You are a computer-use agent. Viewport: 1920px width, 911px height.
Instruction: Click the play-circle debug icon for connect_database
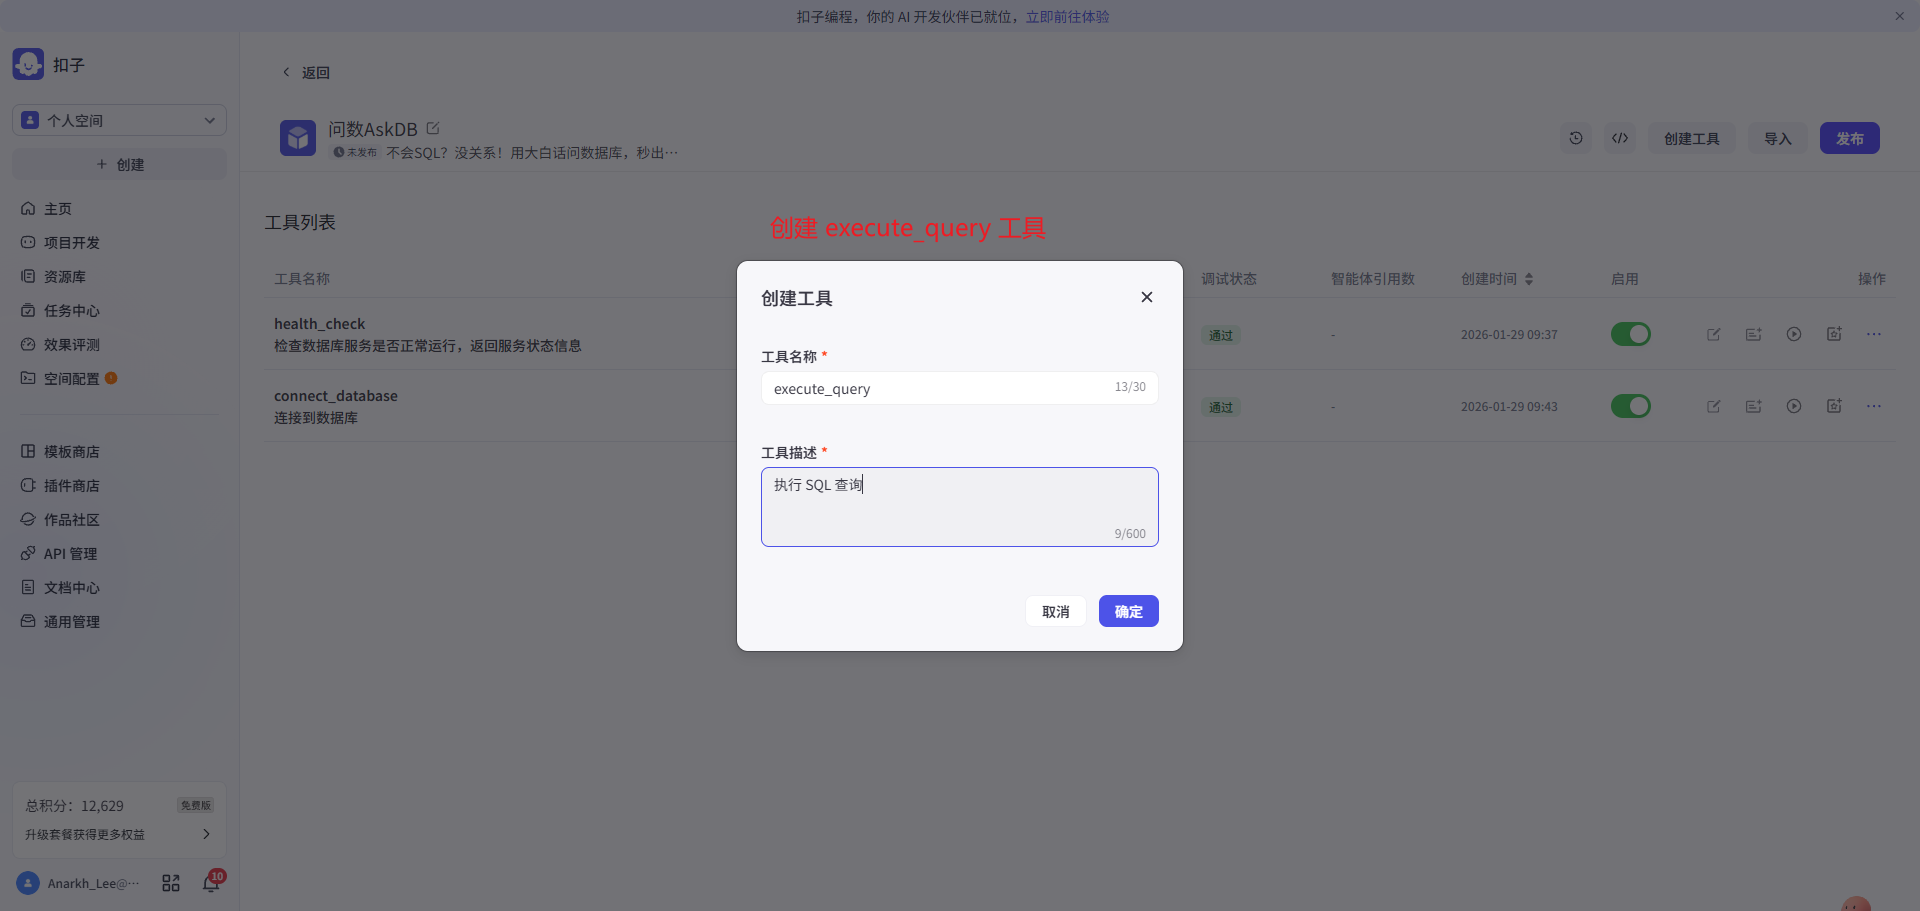pos(1794,406)
